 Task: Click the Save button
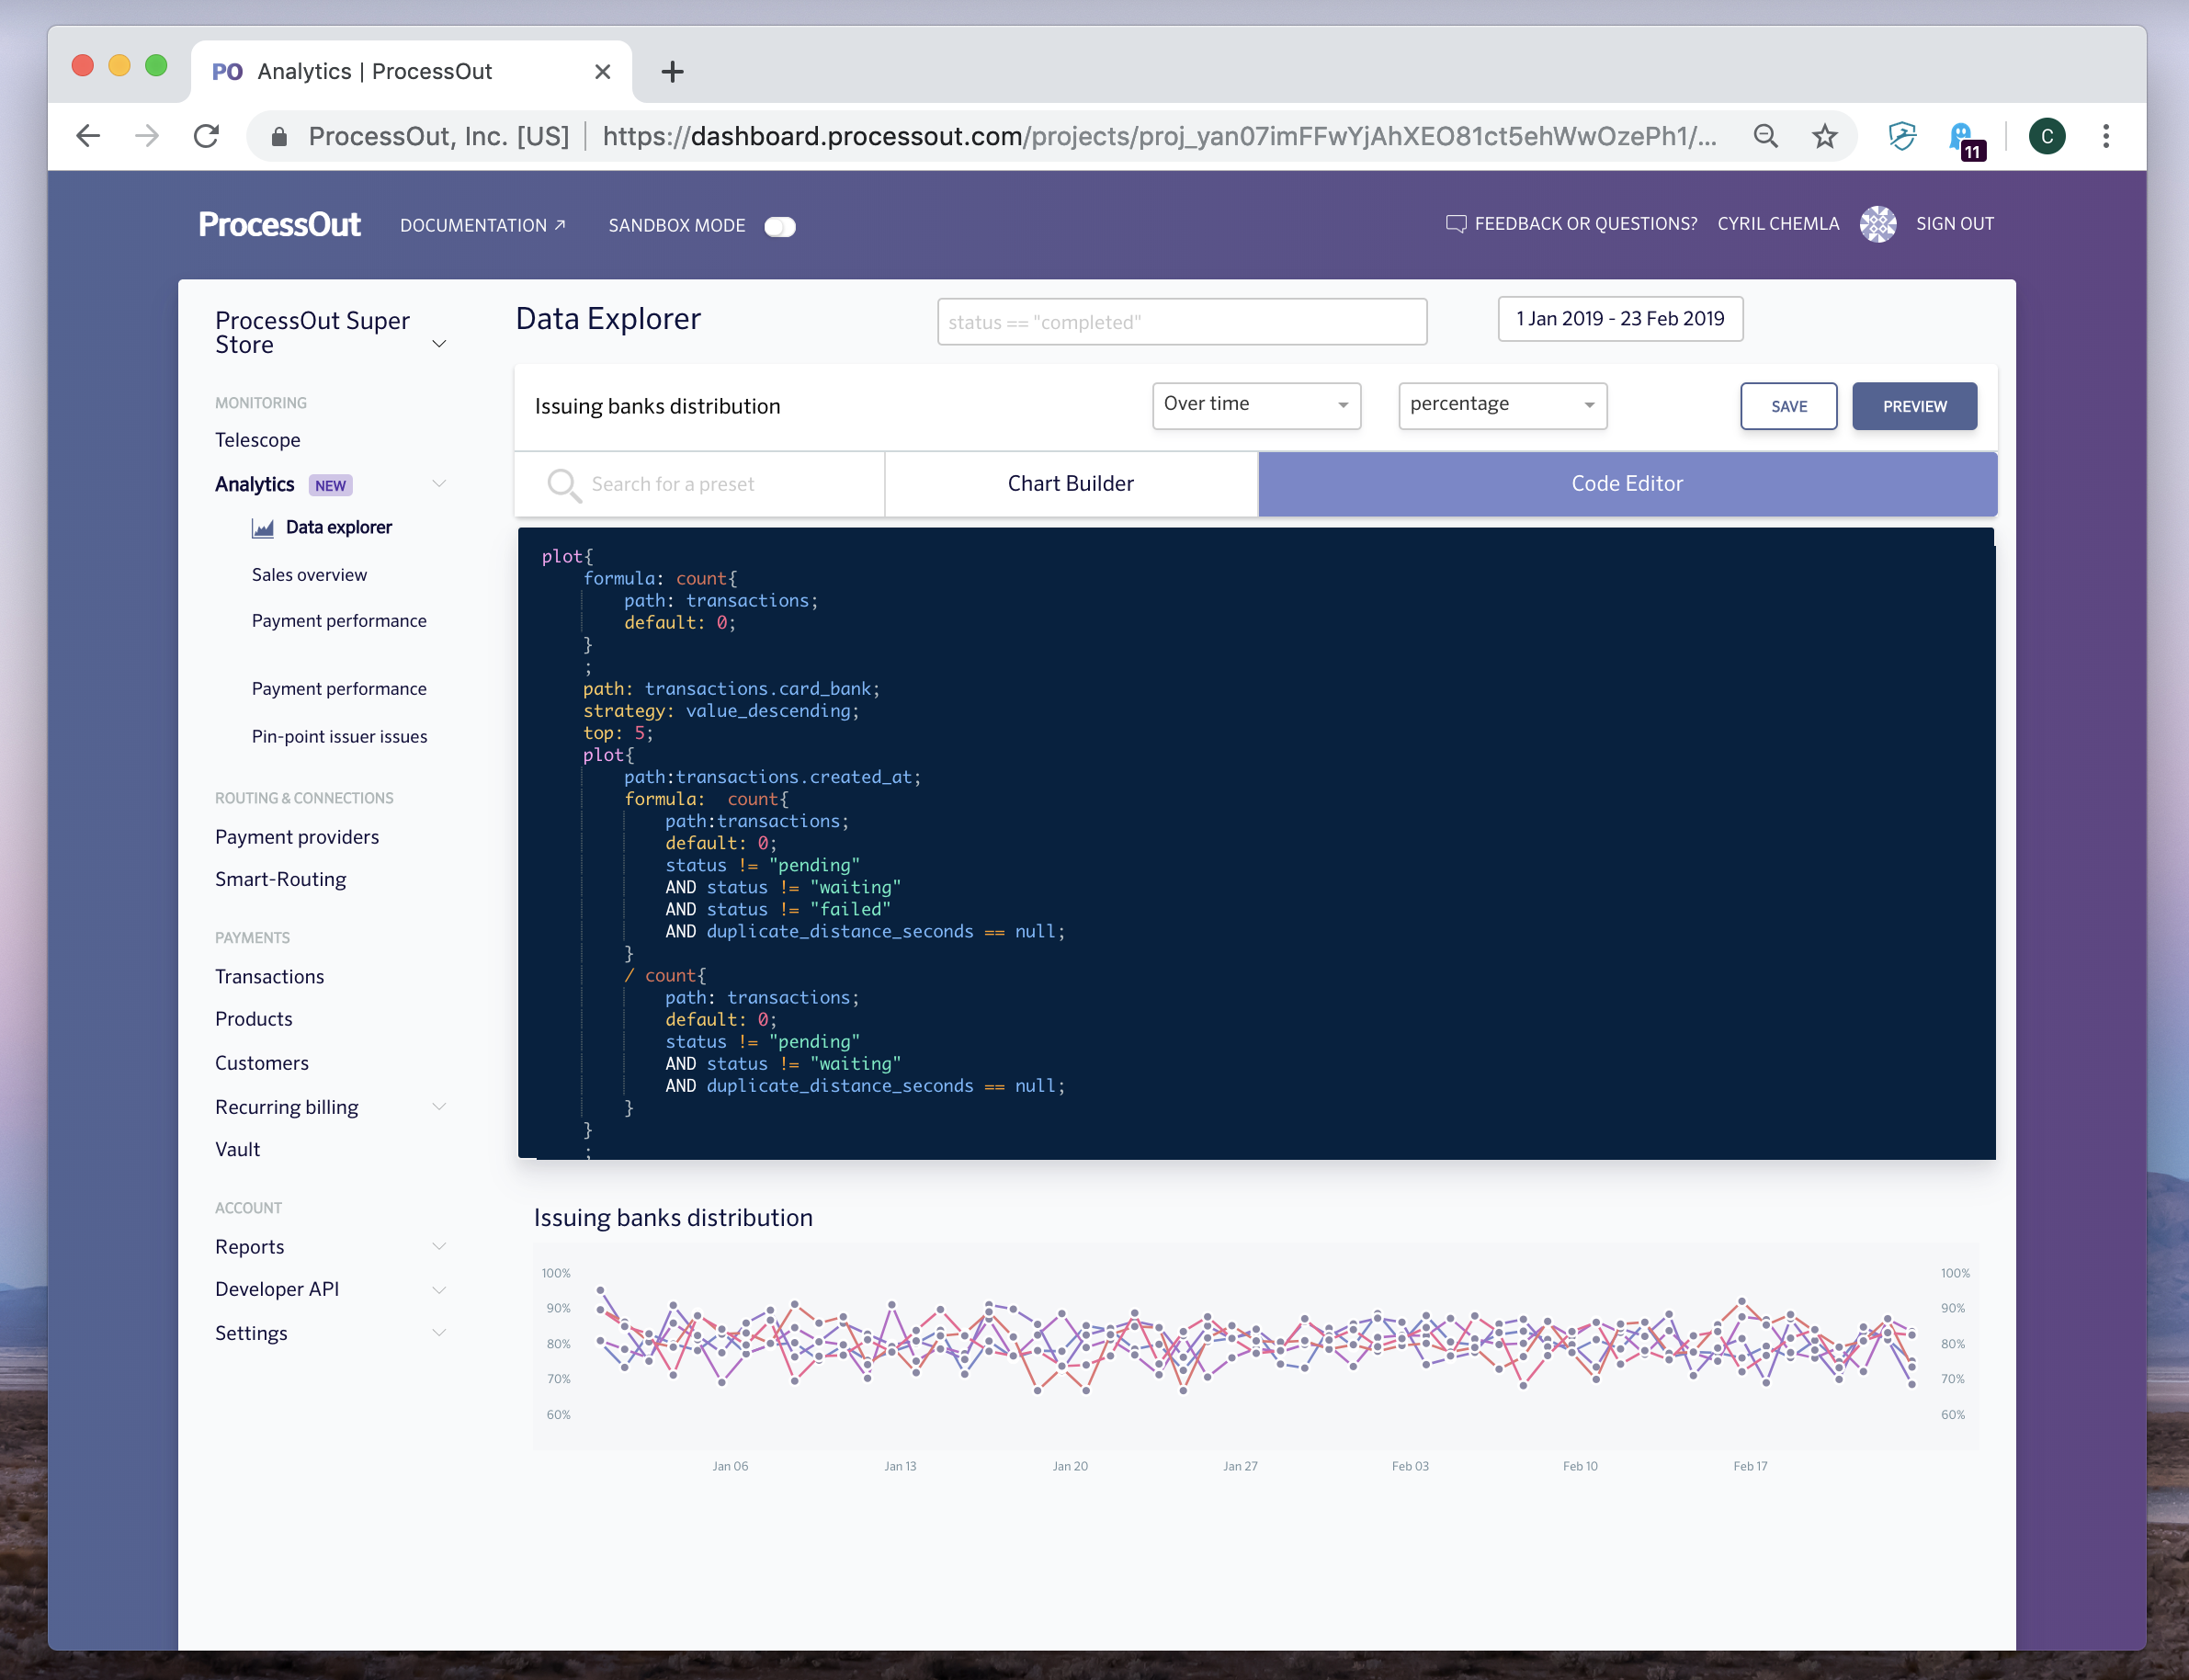[1788, 406]
